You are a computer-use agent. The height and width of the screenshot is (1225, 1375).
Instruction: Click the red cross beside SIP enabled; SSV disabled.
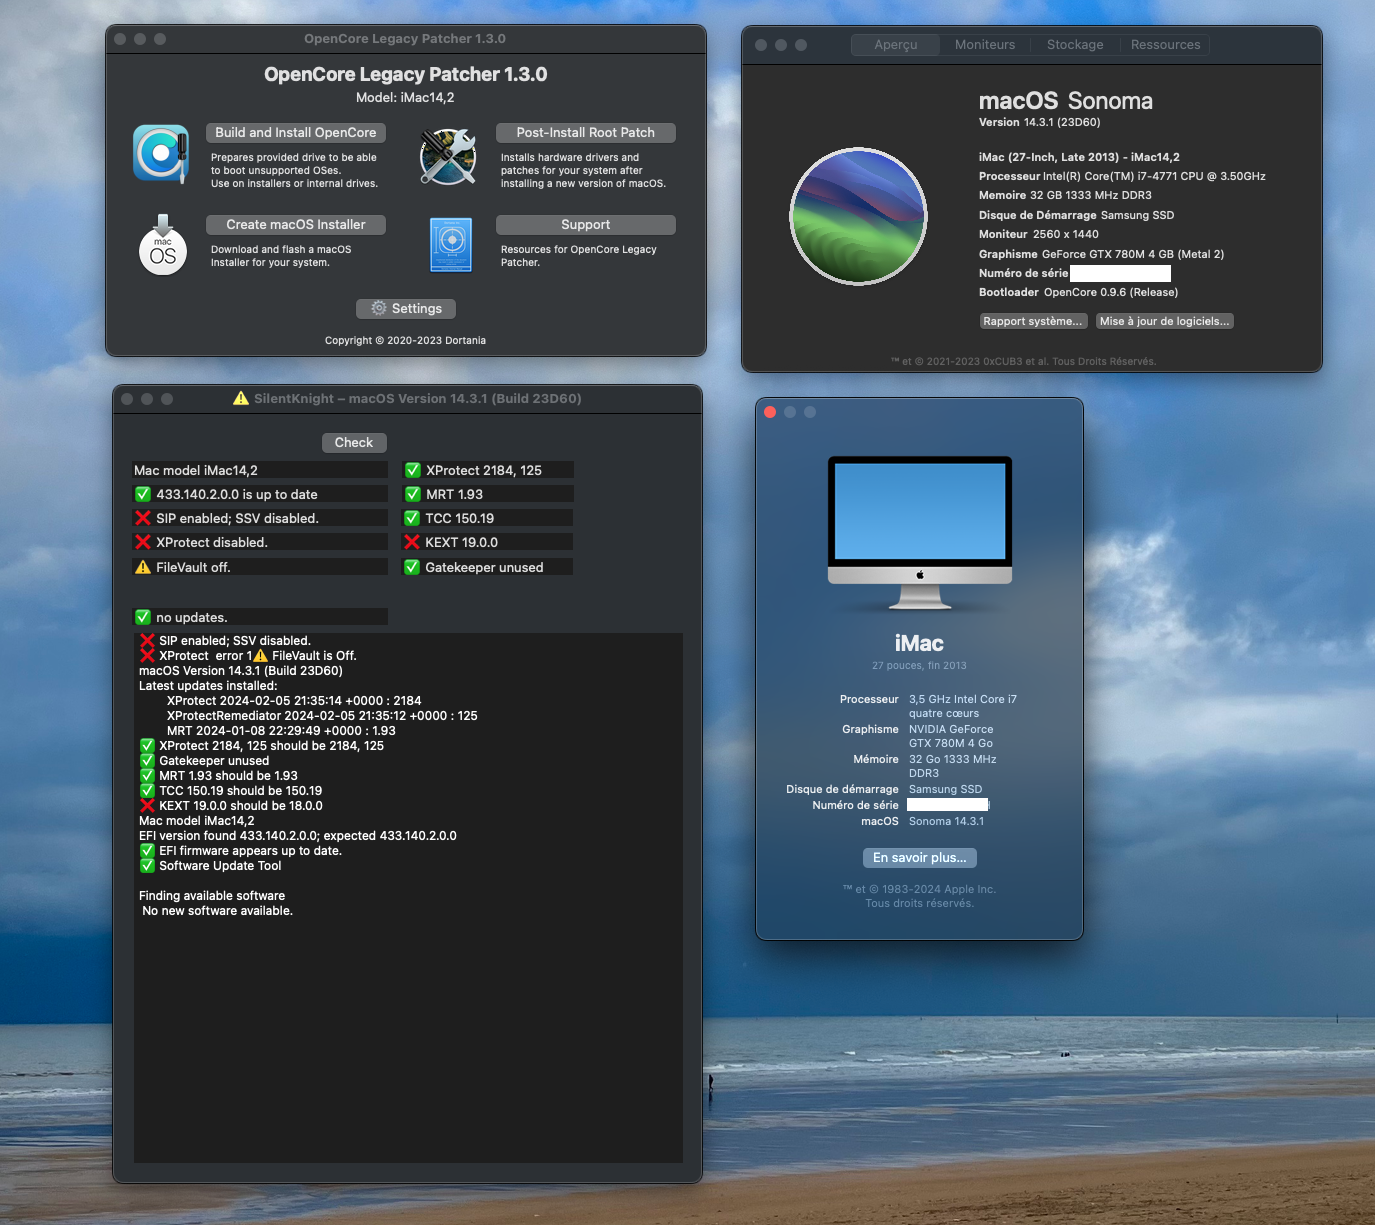(x=143, y=518)
